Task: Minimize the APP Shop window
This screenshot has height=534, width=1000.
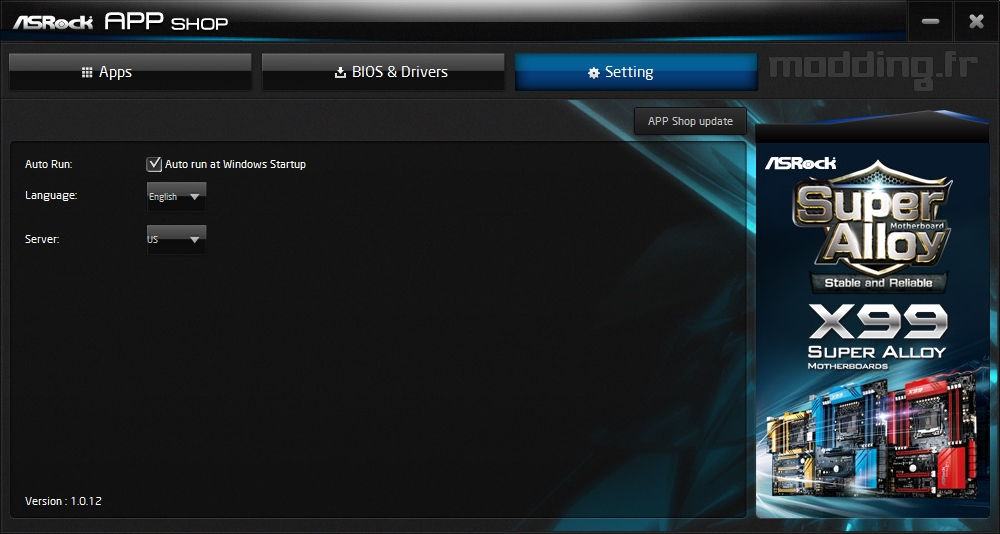Action: pos(930,21)
